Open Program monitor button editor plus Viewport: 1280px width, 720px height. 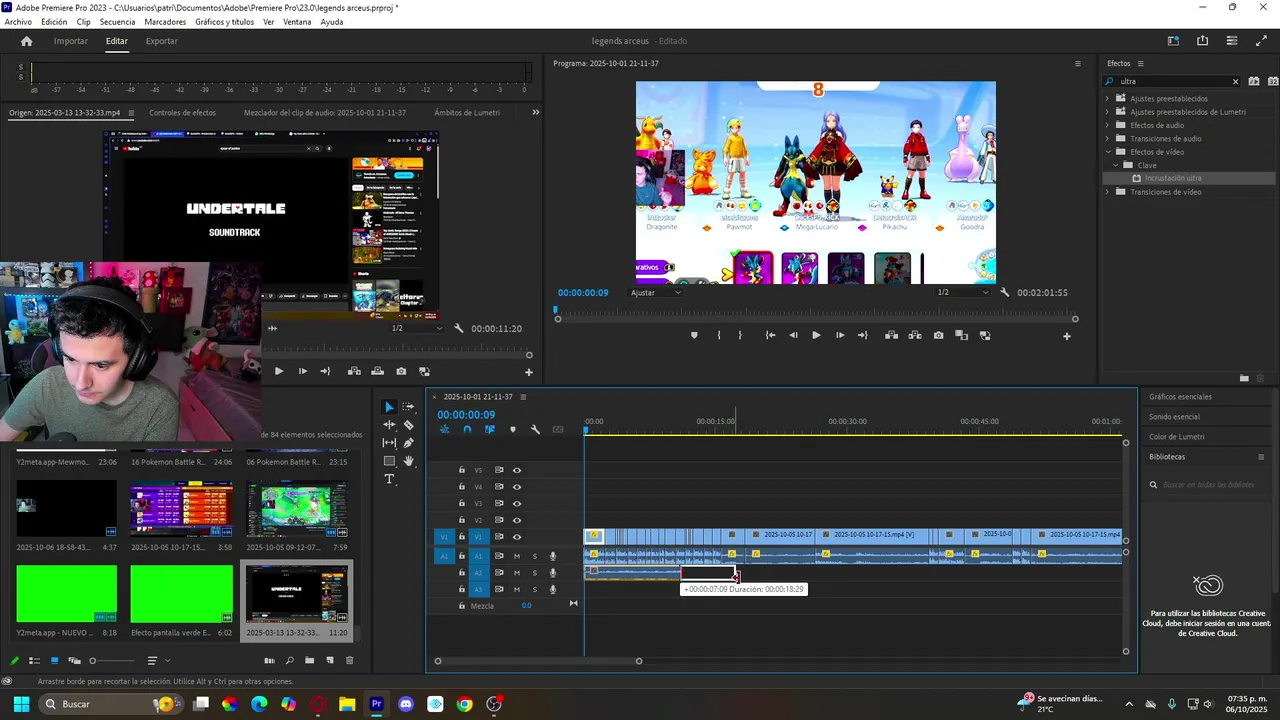1066,336
